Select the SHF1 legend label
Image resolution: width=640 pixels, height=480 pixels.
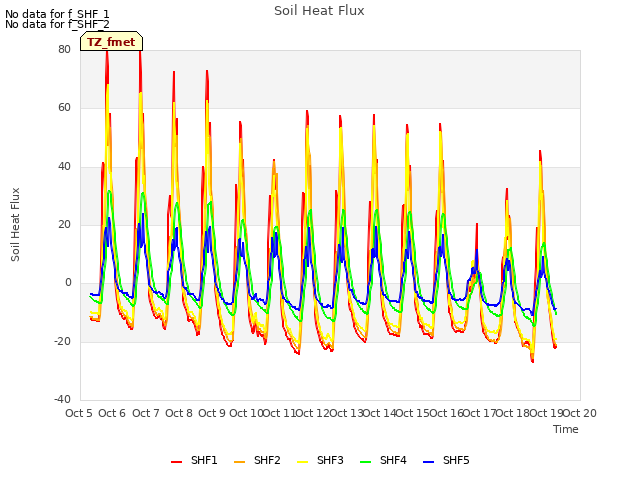click(204, 460)
